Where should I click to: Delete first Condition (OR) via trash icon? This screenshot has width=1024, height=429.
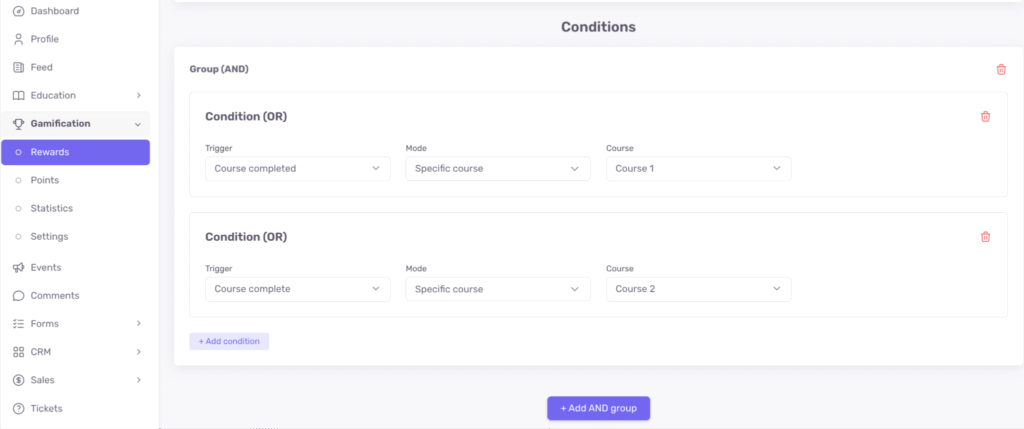pyautogui.click(x=985, y=117)
